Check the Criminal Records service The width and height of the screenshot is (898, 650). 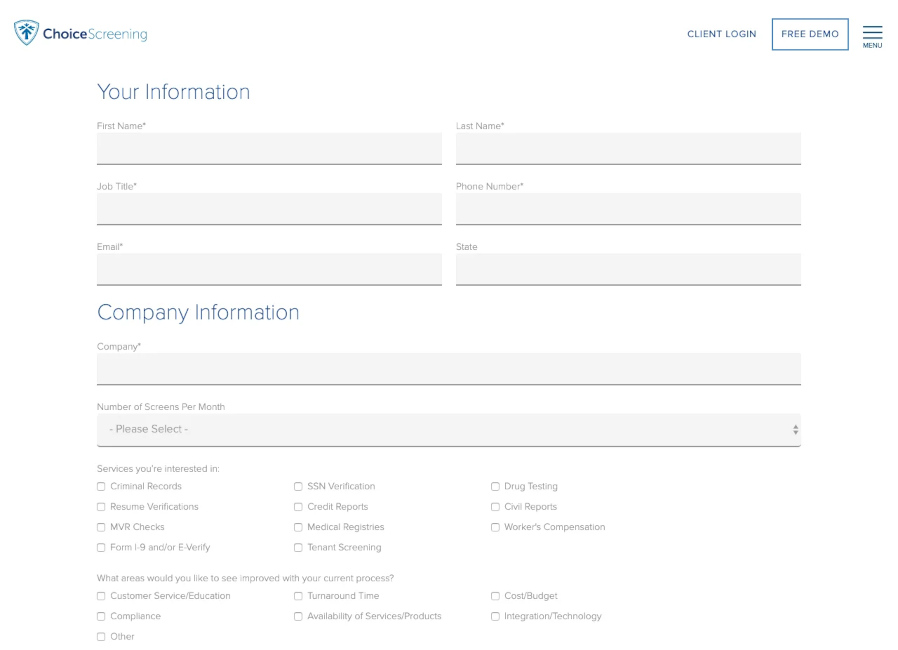tap(101, 486)
